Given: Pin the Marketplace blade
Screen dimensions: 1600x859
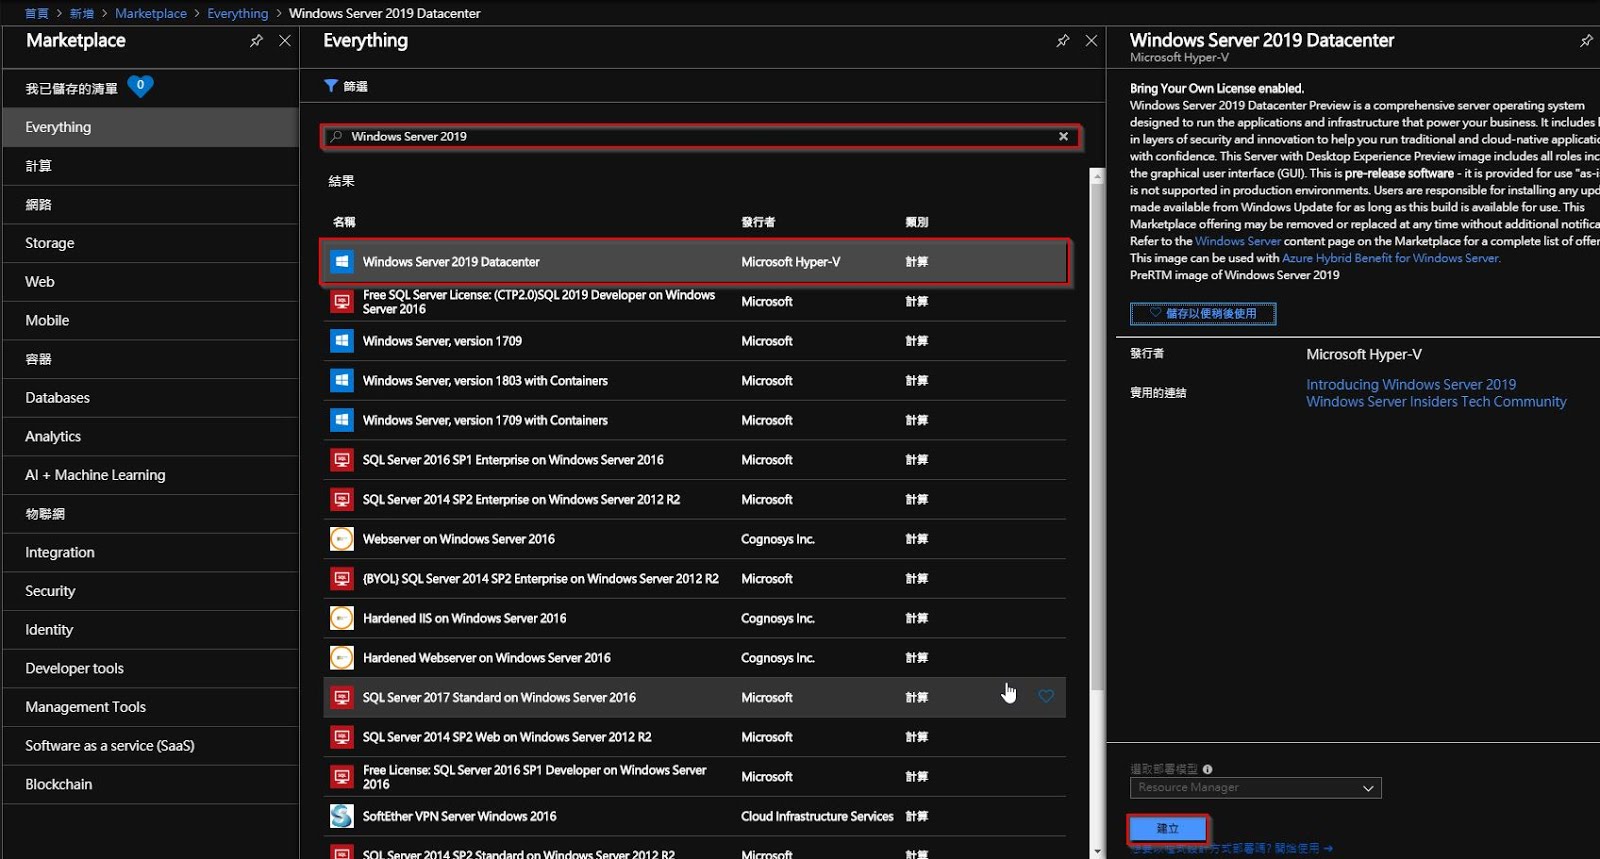Looking at the screenshot, I should pos(256,41).
